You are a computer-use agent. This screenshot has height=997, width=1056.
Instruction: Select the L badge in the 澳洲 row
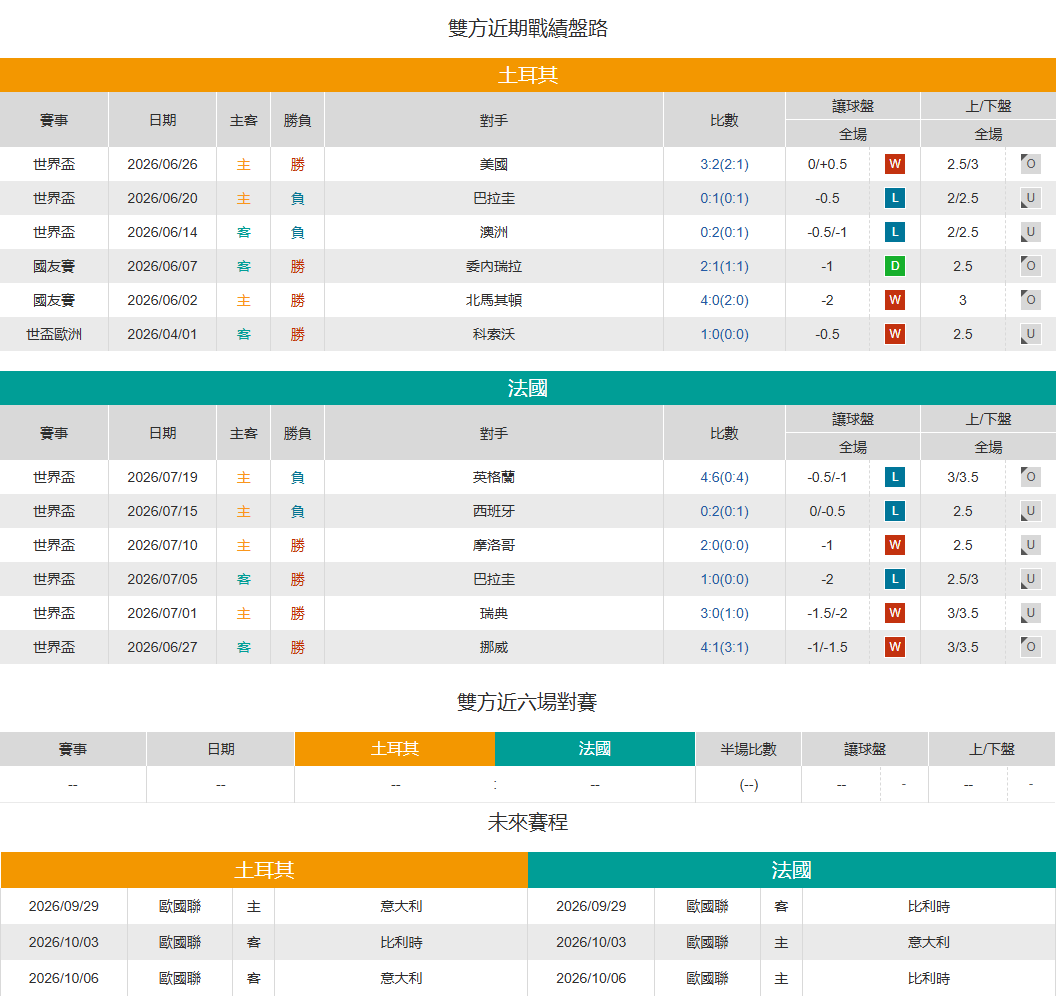coord(894,232)
